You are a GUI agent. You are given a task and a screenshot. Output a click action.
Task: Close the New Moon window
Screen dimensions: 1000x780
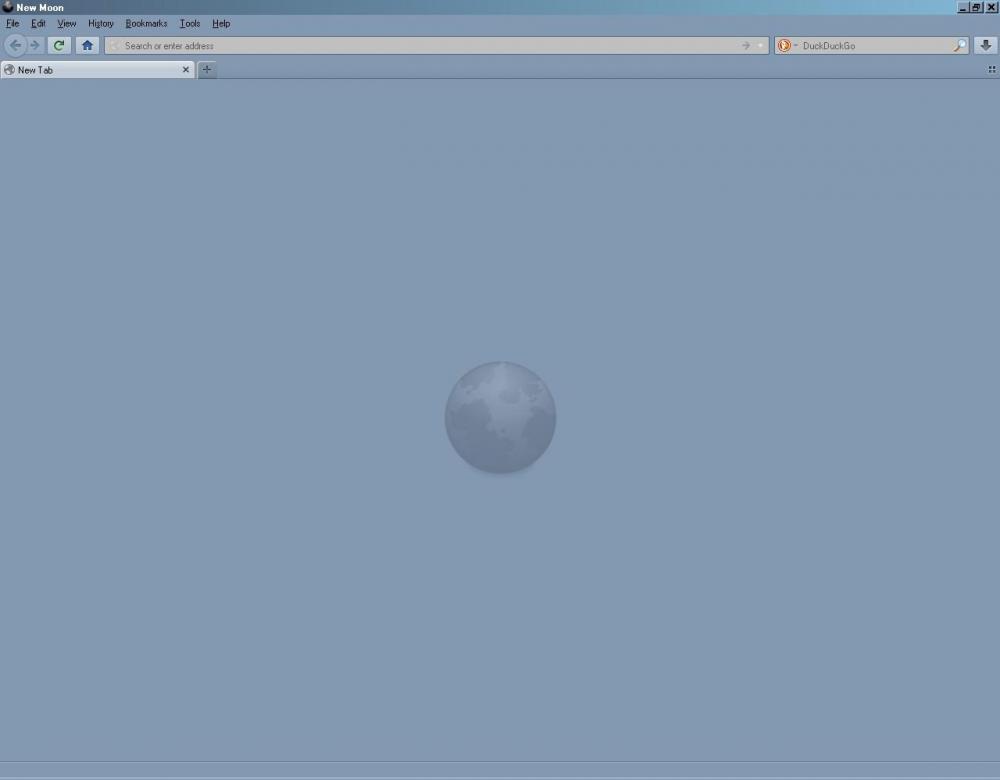(x=991, y=8)
